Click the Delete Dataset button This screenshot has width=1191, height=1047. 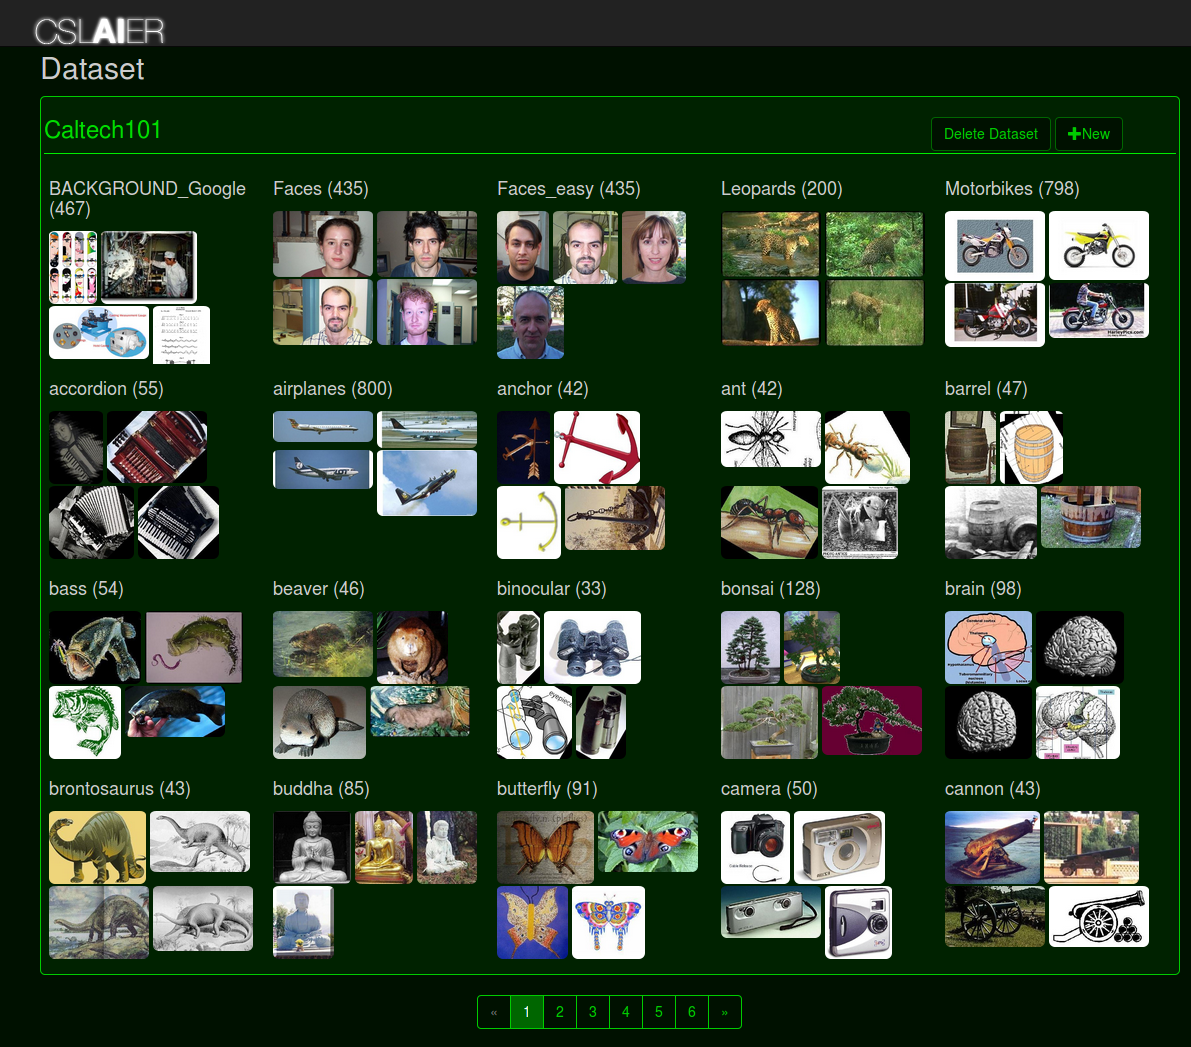point(990,134)
